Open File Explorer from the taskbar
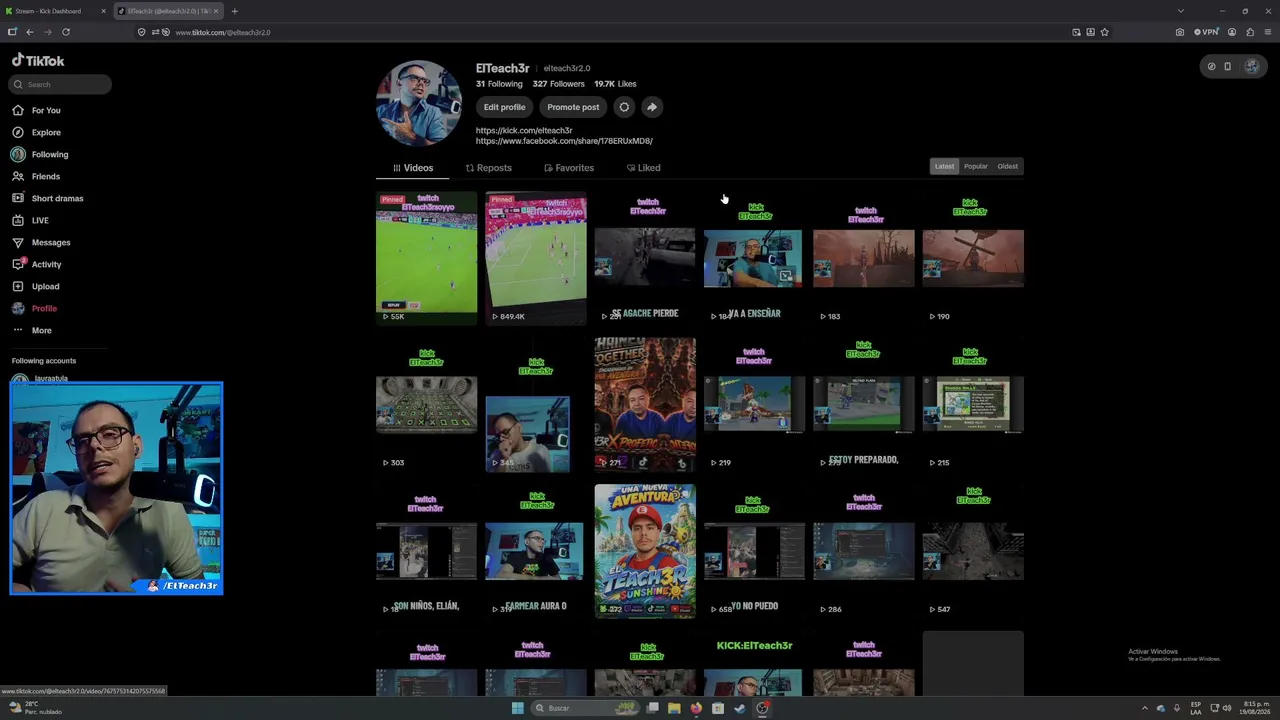The width and height of the screenshot is (1280, 720). tap(674, 708)
